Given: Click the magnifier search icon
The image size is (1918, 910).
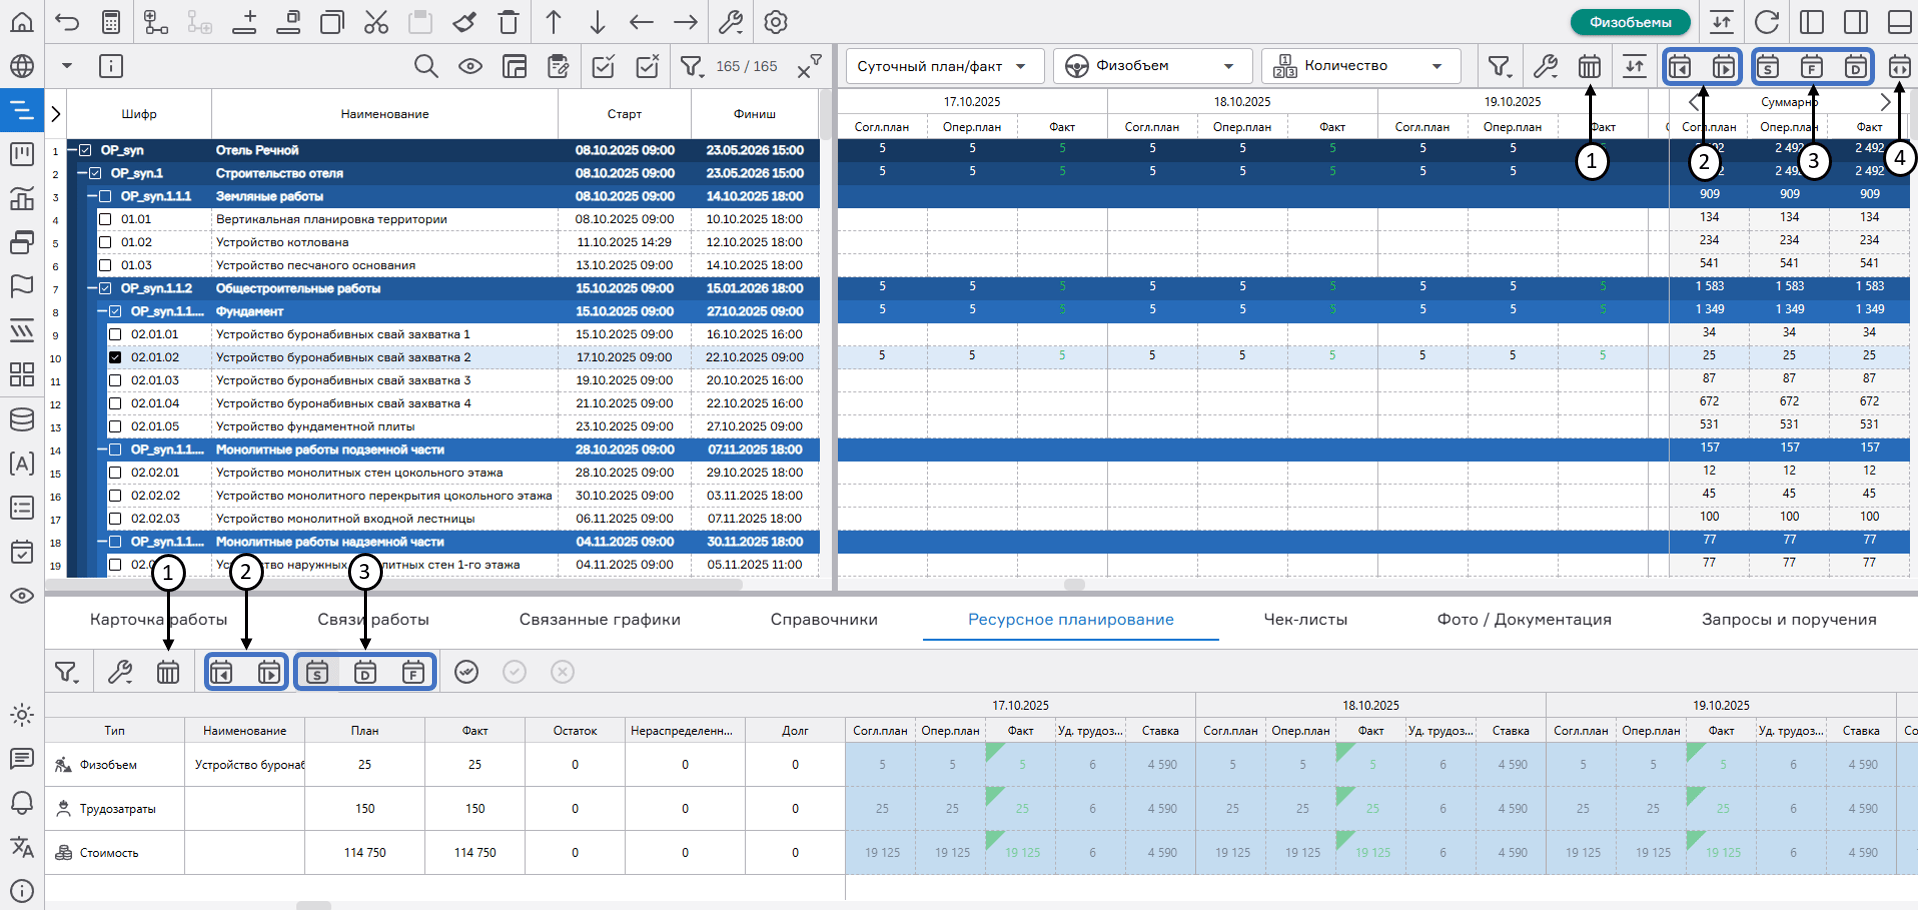Looking at the screenshot, I should (426, 66).
